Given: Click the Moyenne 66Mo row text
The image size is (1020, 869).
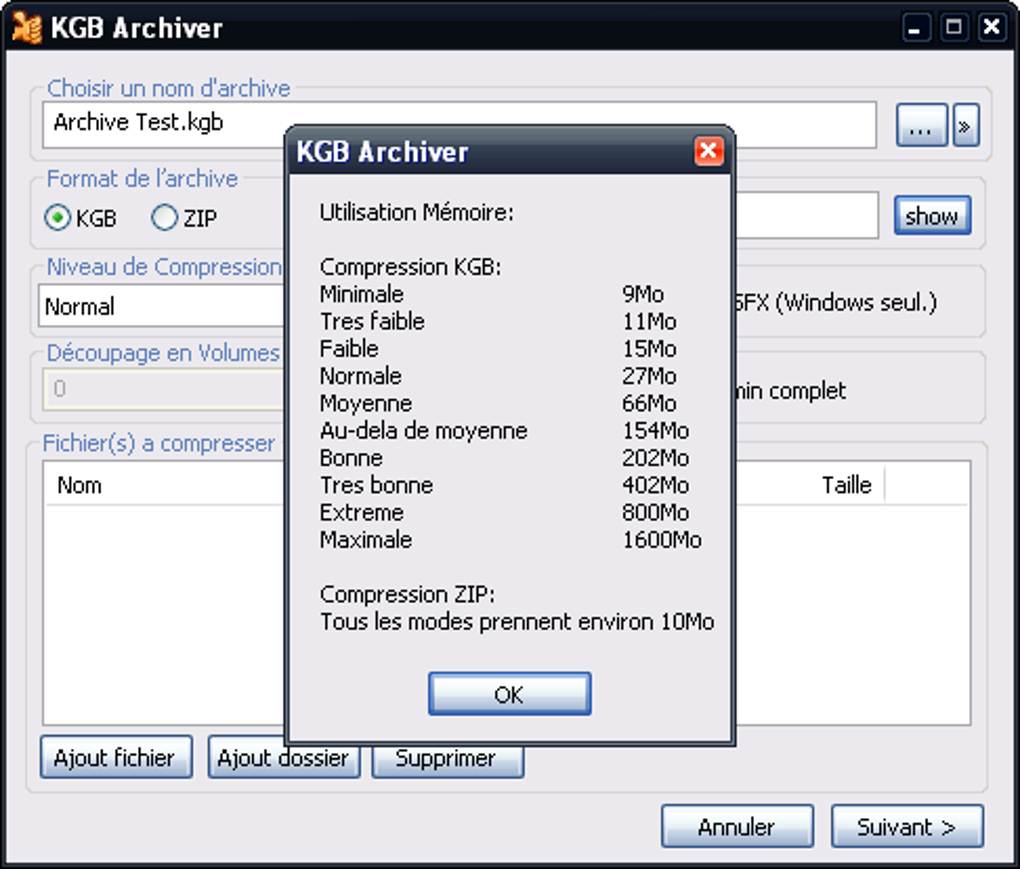Looking at the screenshot, I should [498, 403].
